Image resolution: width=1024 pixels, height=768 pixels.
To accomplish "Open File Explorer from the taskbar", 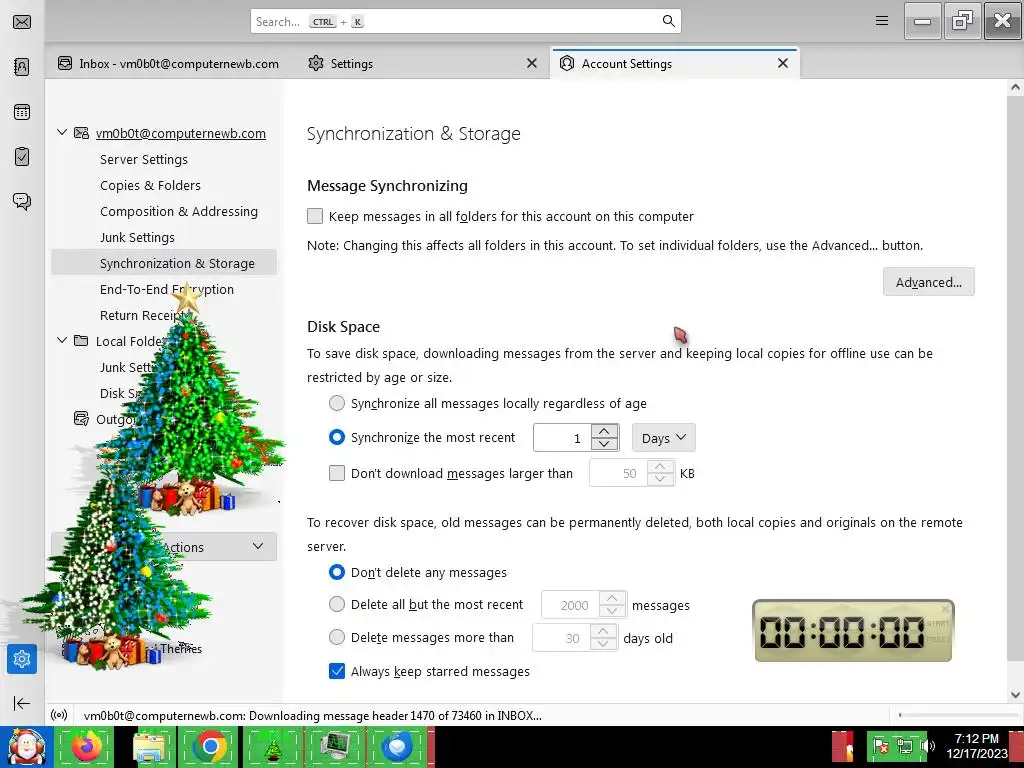I will click(150, 746).
